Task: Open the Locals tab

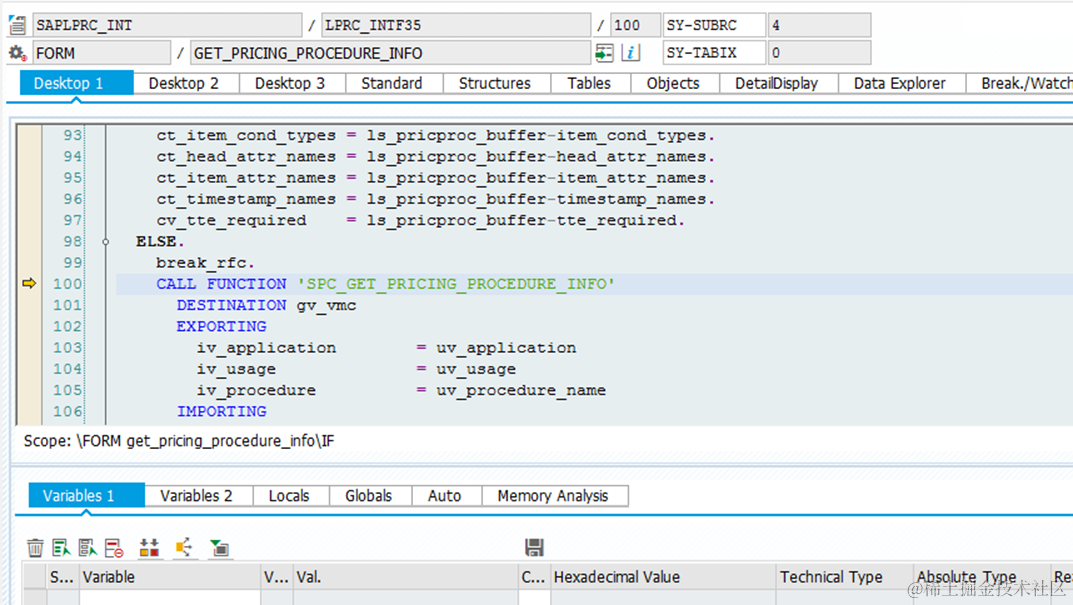Action: [x=289, y=496]
